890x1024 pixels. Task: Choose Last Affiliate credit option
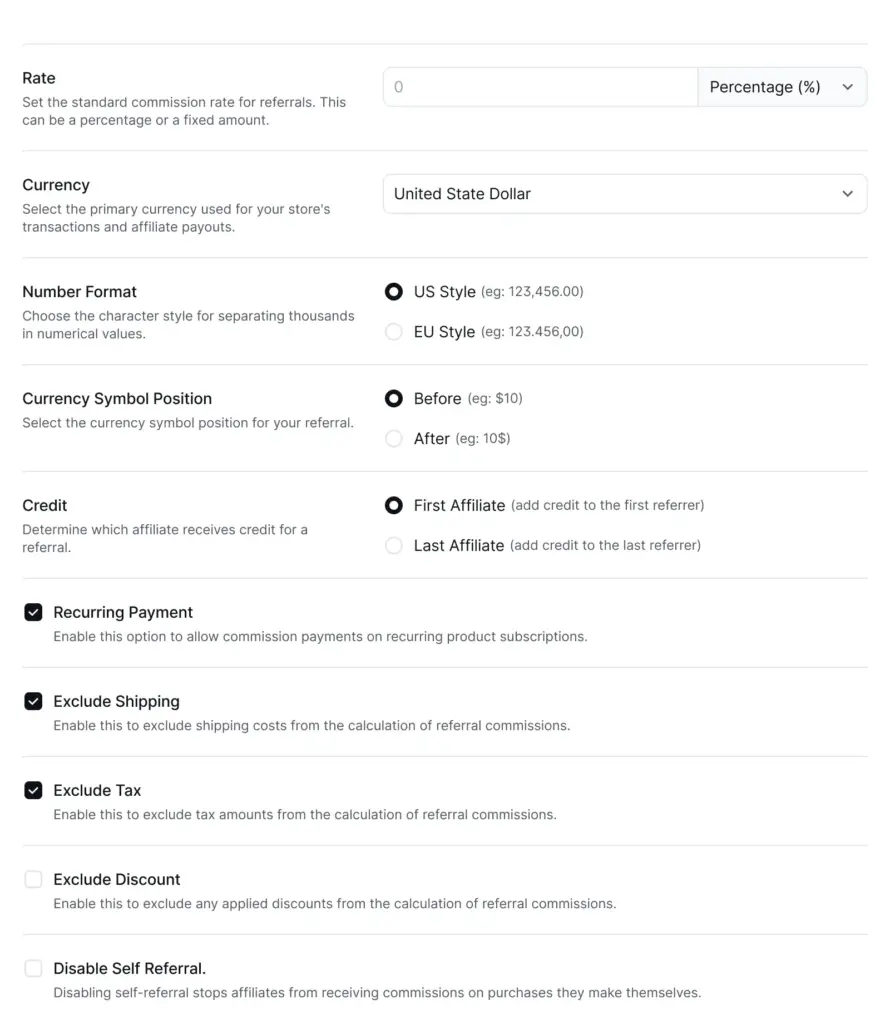pos(394,545)
